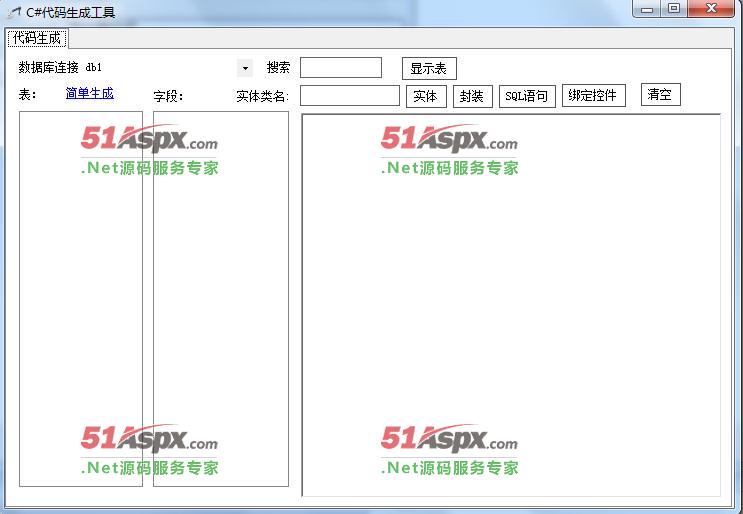Click the 绑定控件 button

click(x=594, y=96)
